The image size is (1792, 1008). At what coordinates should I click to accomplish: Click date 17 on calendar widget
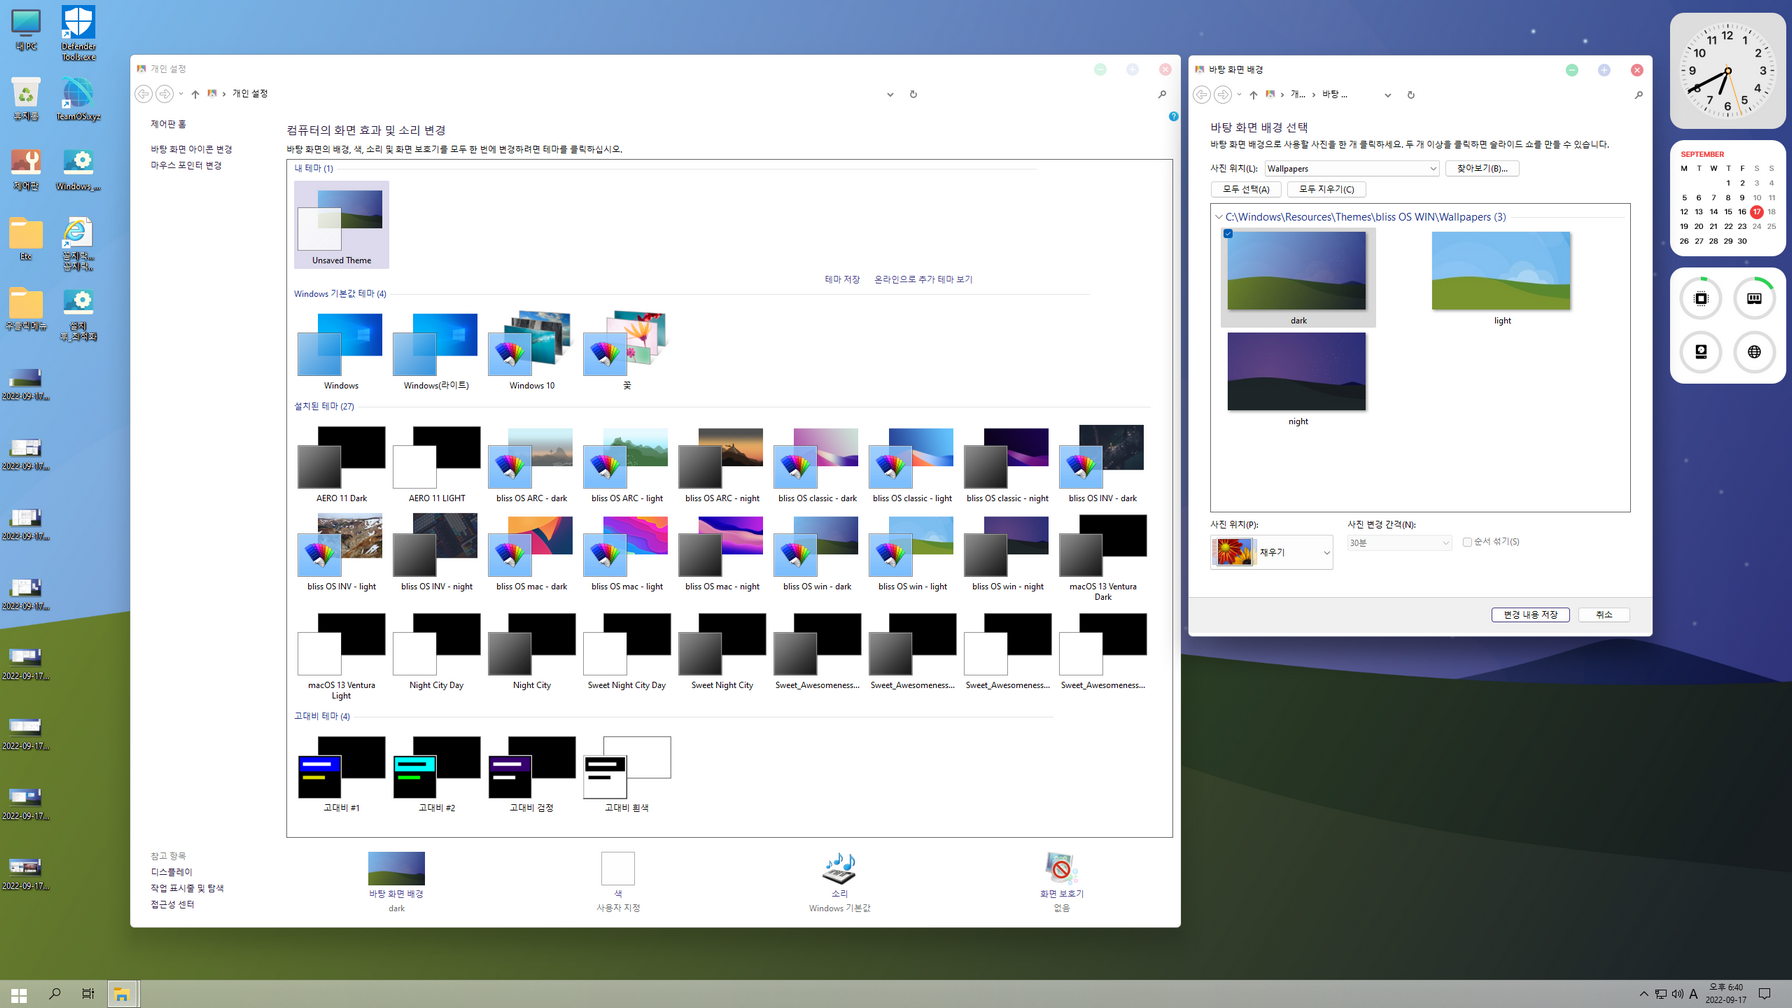pyautogui.click(x=1756, y=212)
